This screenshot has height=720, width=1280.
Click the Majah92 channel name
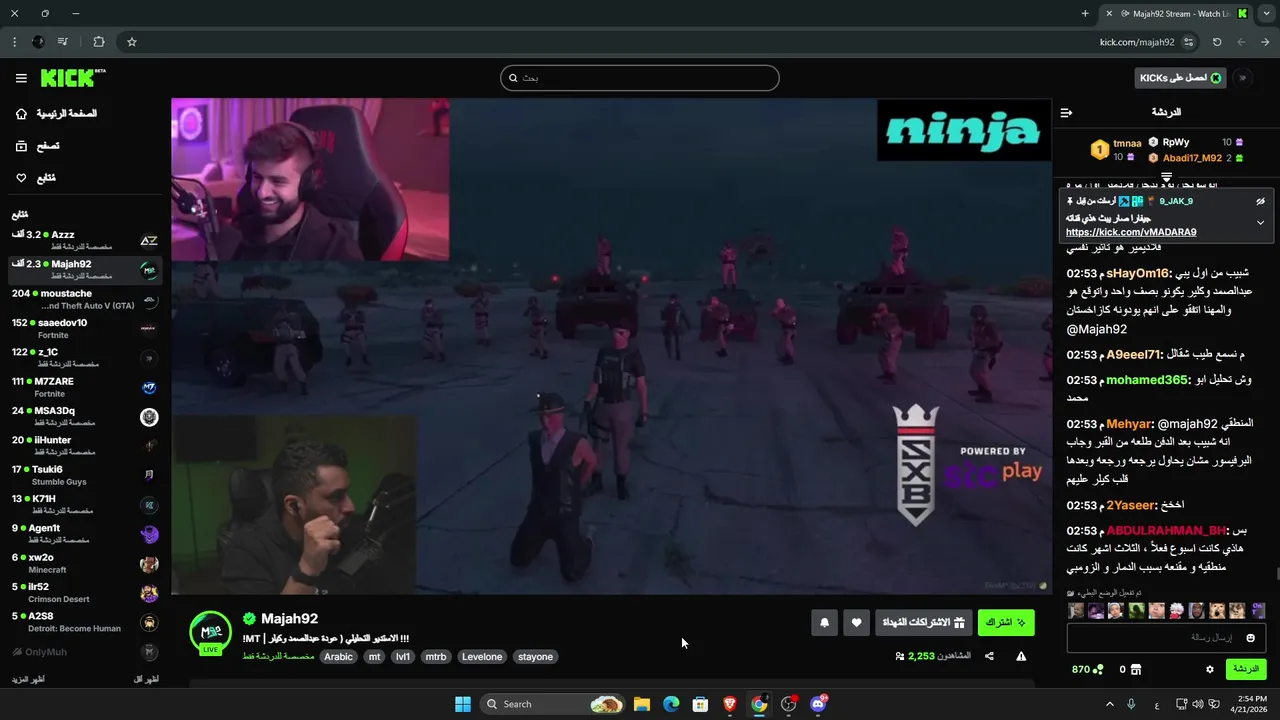tap(289, 619)
